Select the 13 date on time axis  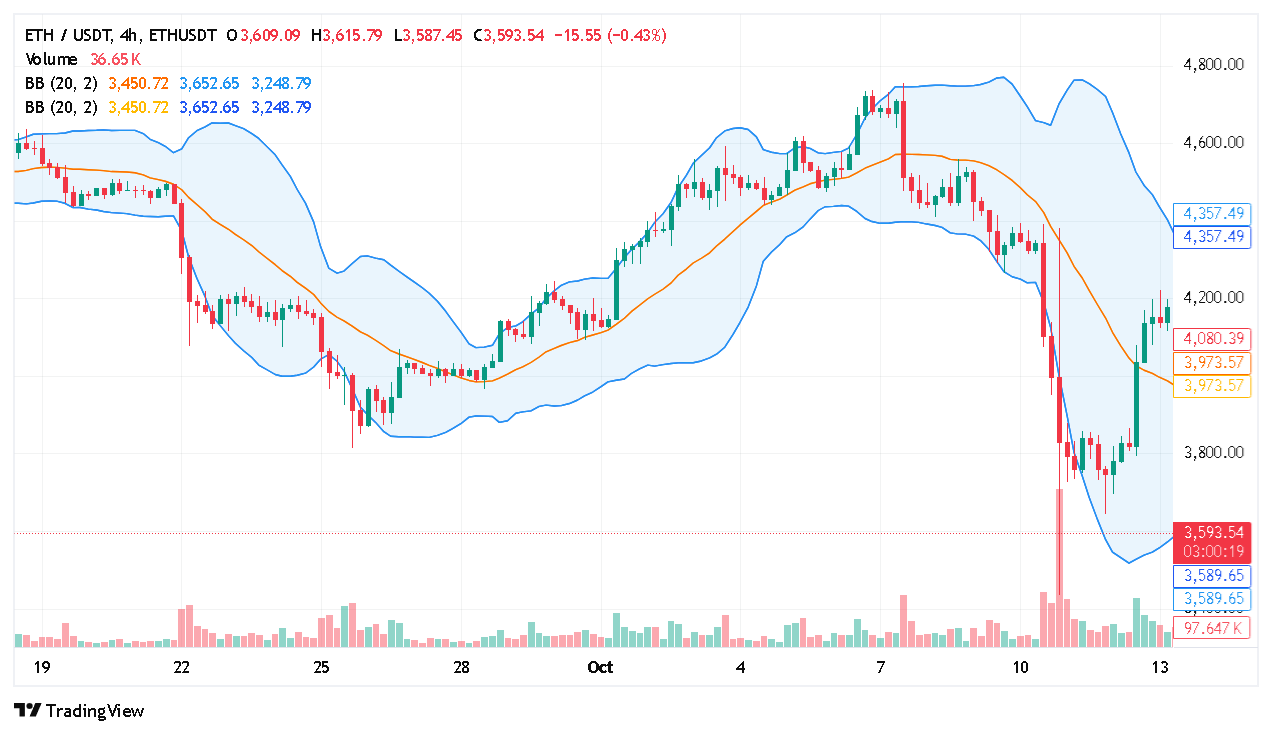tap(1160, 667)
